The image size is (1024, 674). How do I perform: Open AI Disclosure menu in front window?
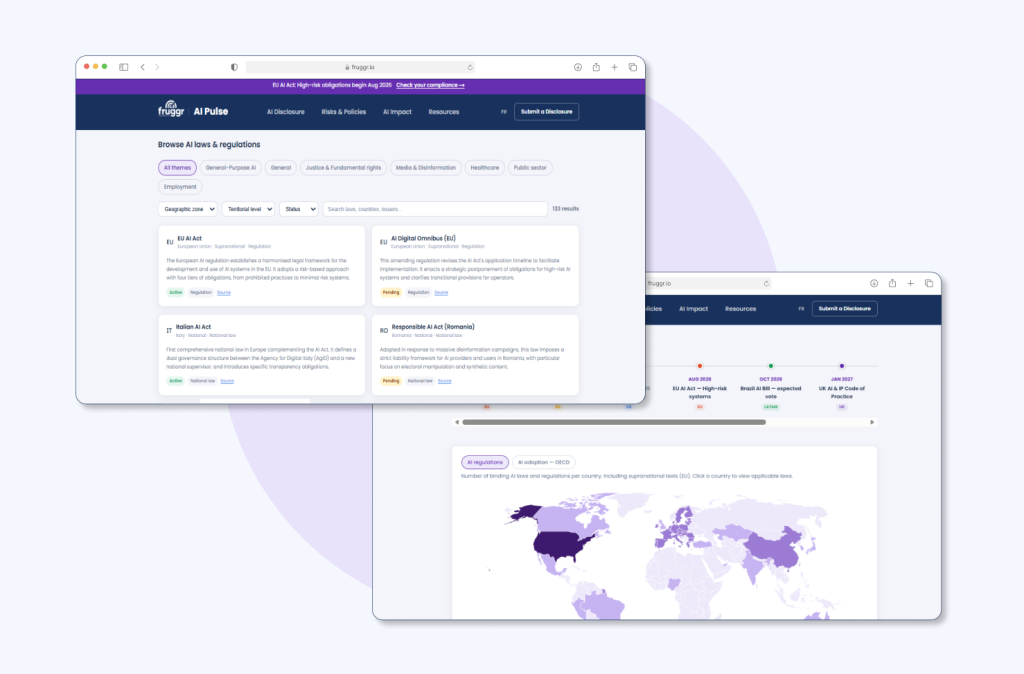point(285,112)
